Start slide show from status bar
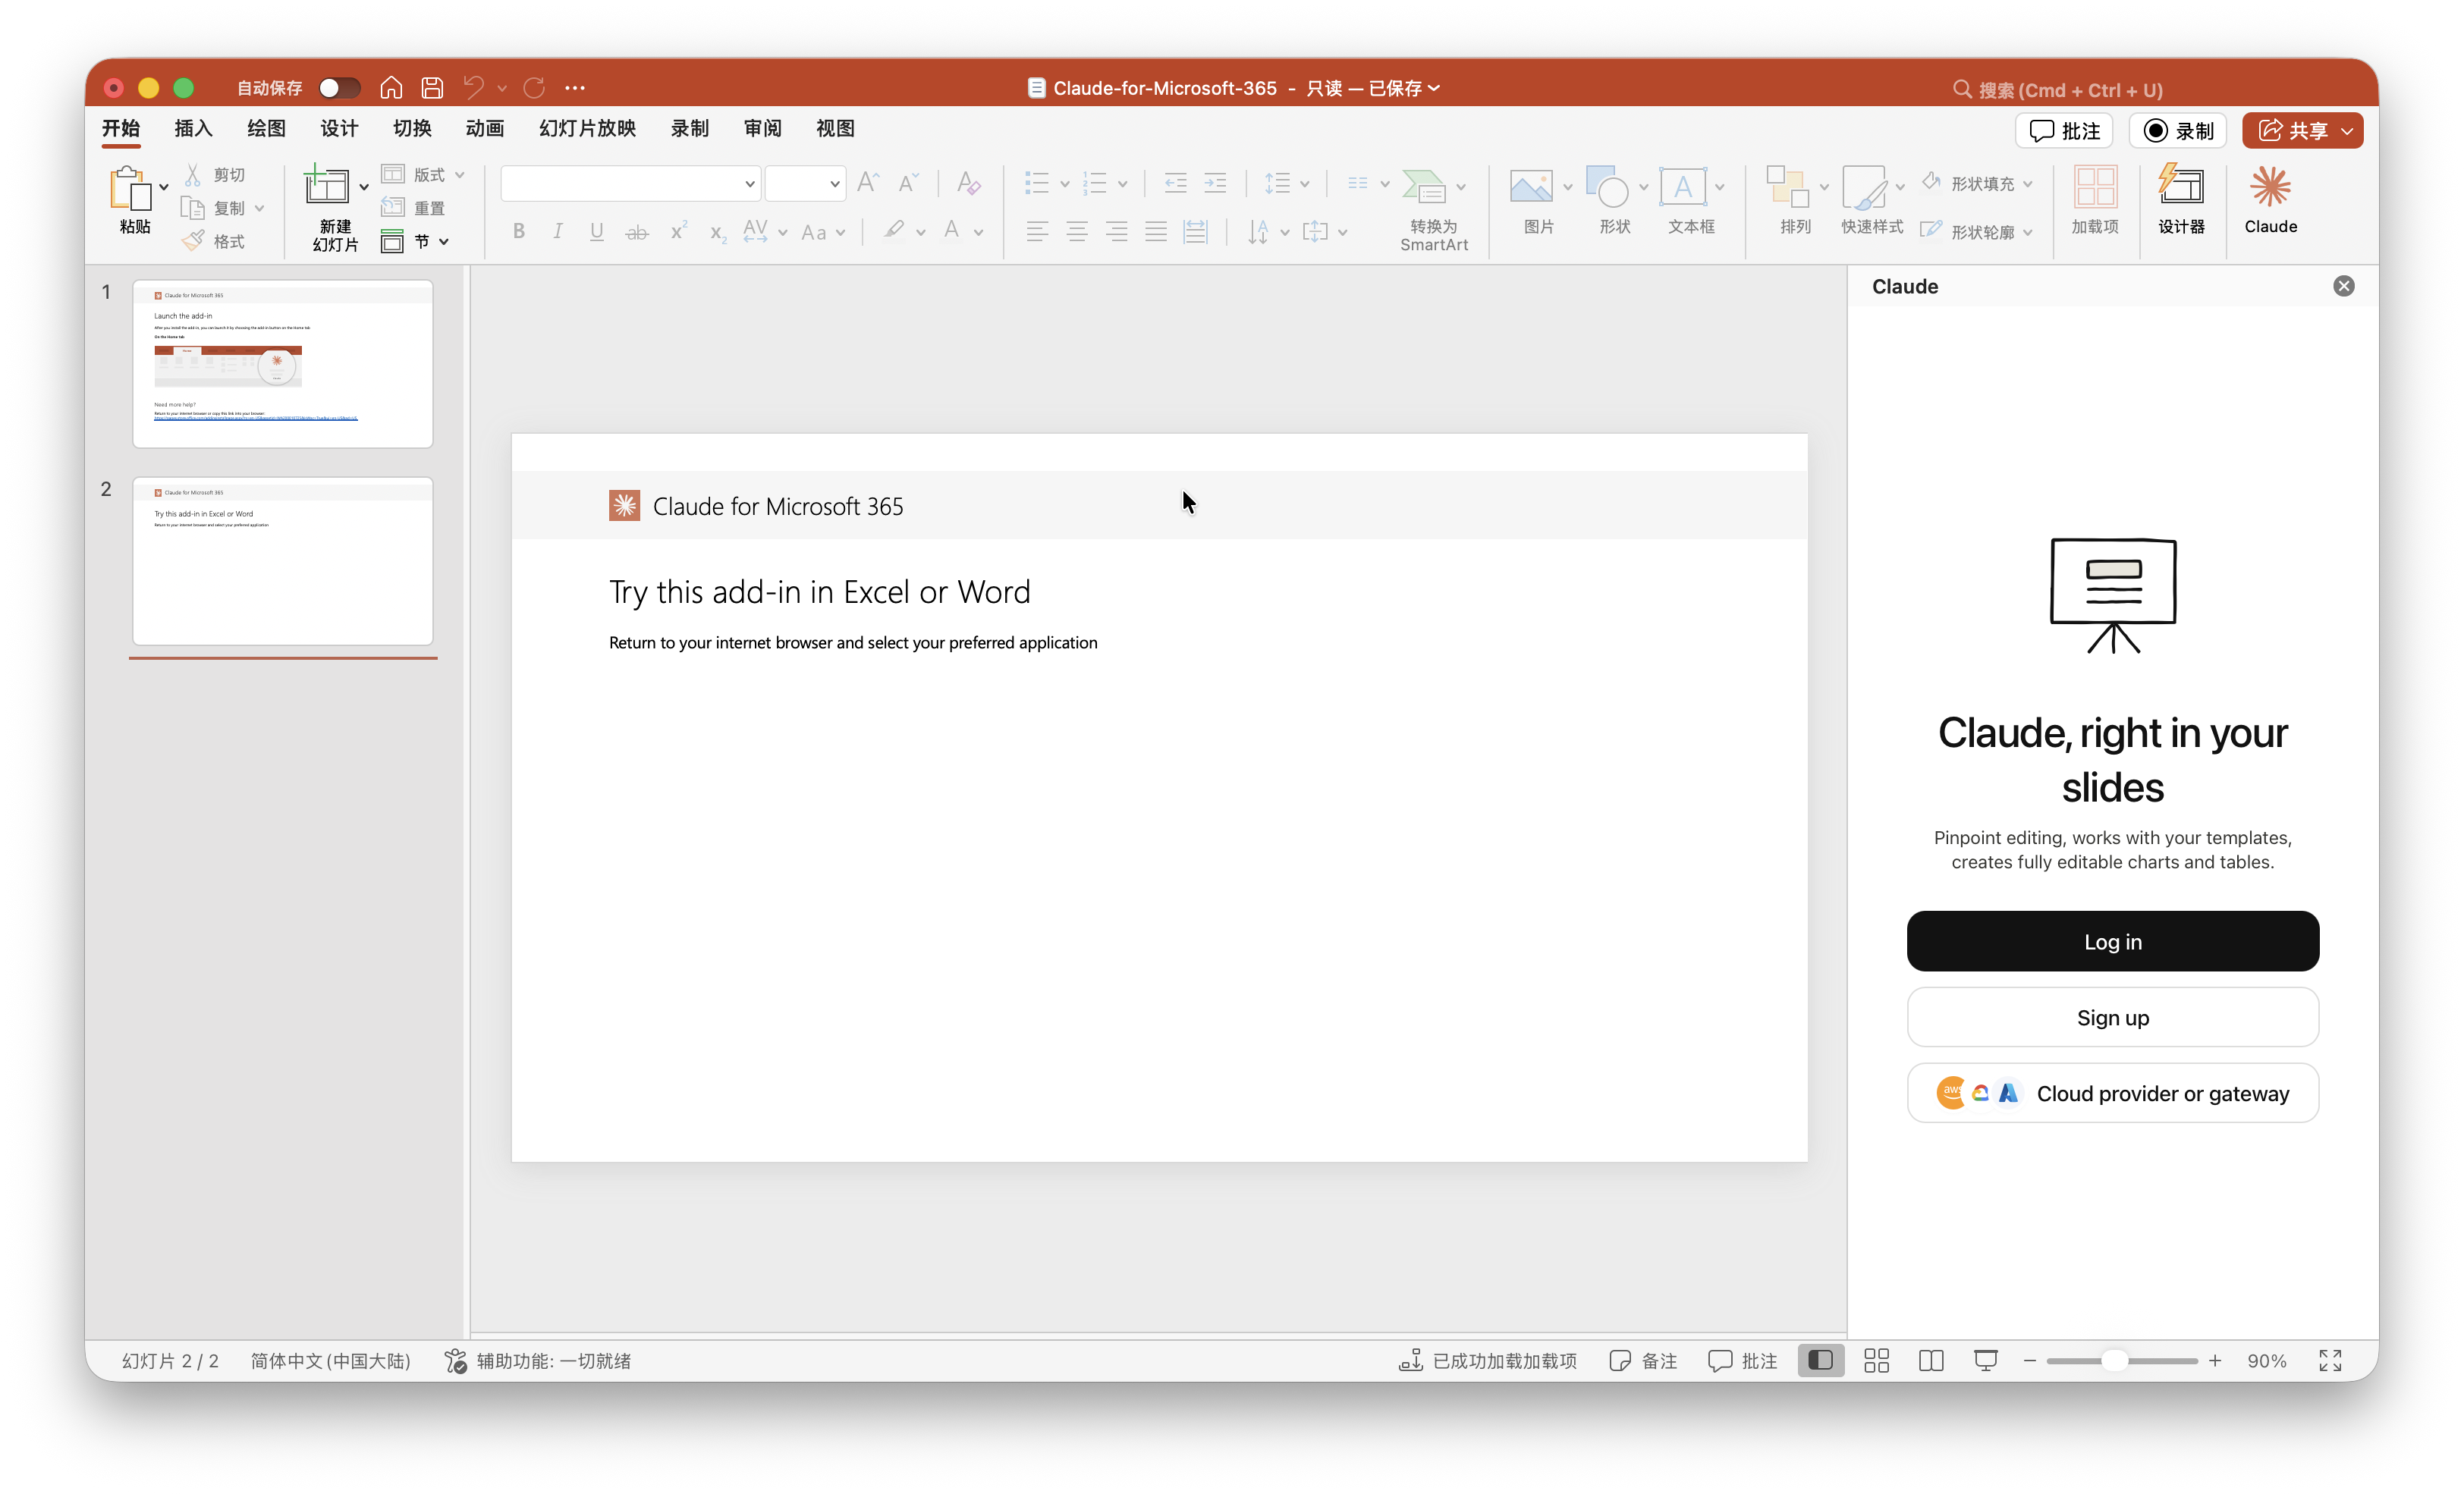Viewport: 2464px width, 1494px height. 1986,1360
